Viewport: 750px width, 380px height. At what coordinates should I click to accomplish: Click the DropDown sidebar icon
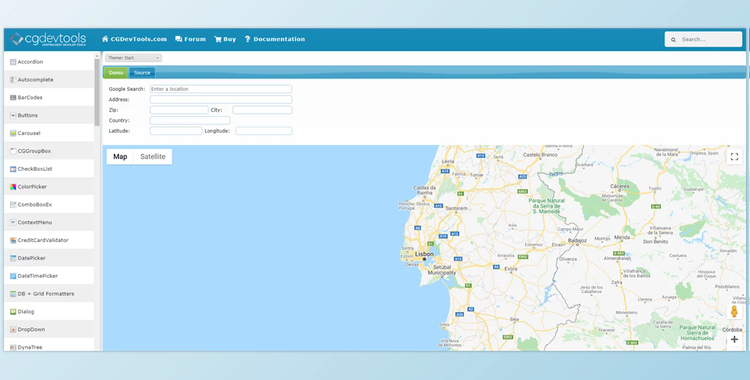point(13,330)
